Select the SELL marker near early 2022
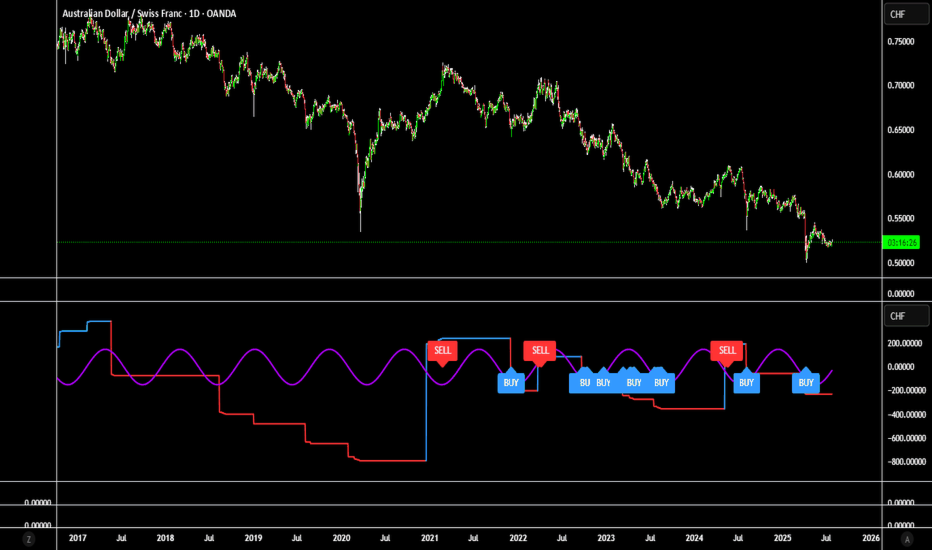Viewport: 932px width, 550px height. coord(540,351)
